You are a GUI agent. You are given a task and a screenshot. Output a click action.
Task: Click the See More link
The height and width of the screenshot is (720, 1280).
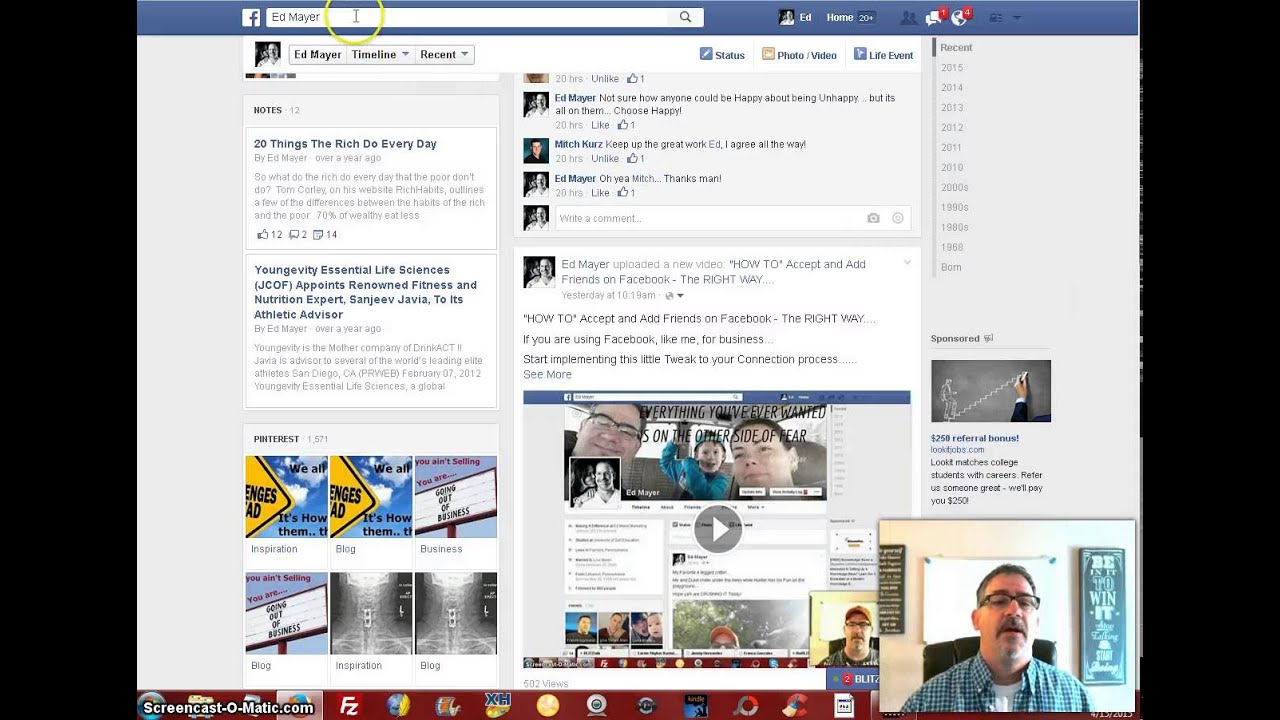547,375
